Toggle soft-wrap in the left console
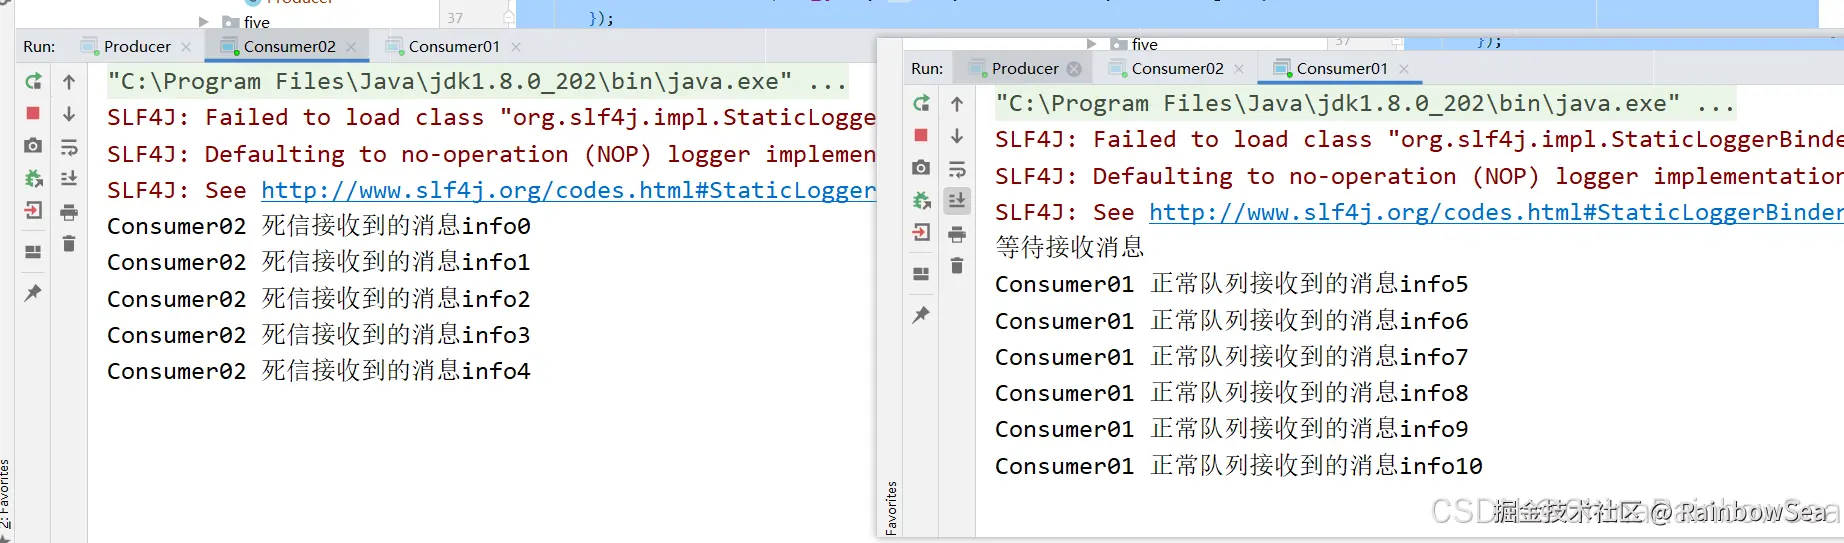This screenshot has height=543, width=1844. (69, 147)
